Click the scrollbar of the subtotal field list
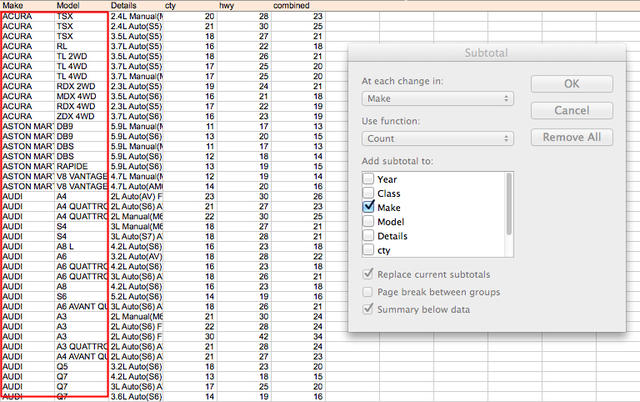Image resolution: width=640 pixels, height=402 pixels. pyautogui.click(x=509, y=212)
